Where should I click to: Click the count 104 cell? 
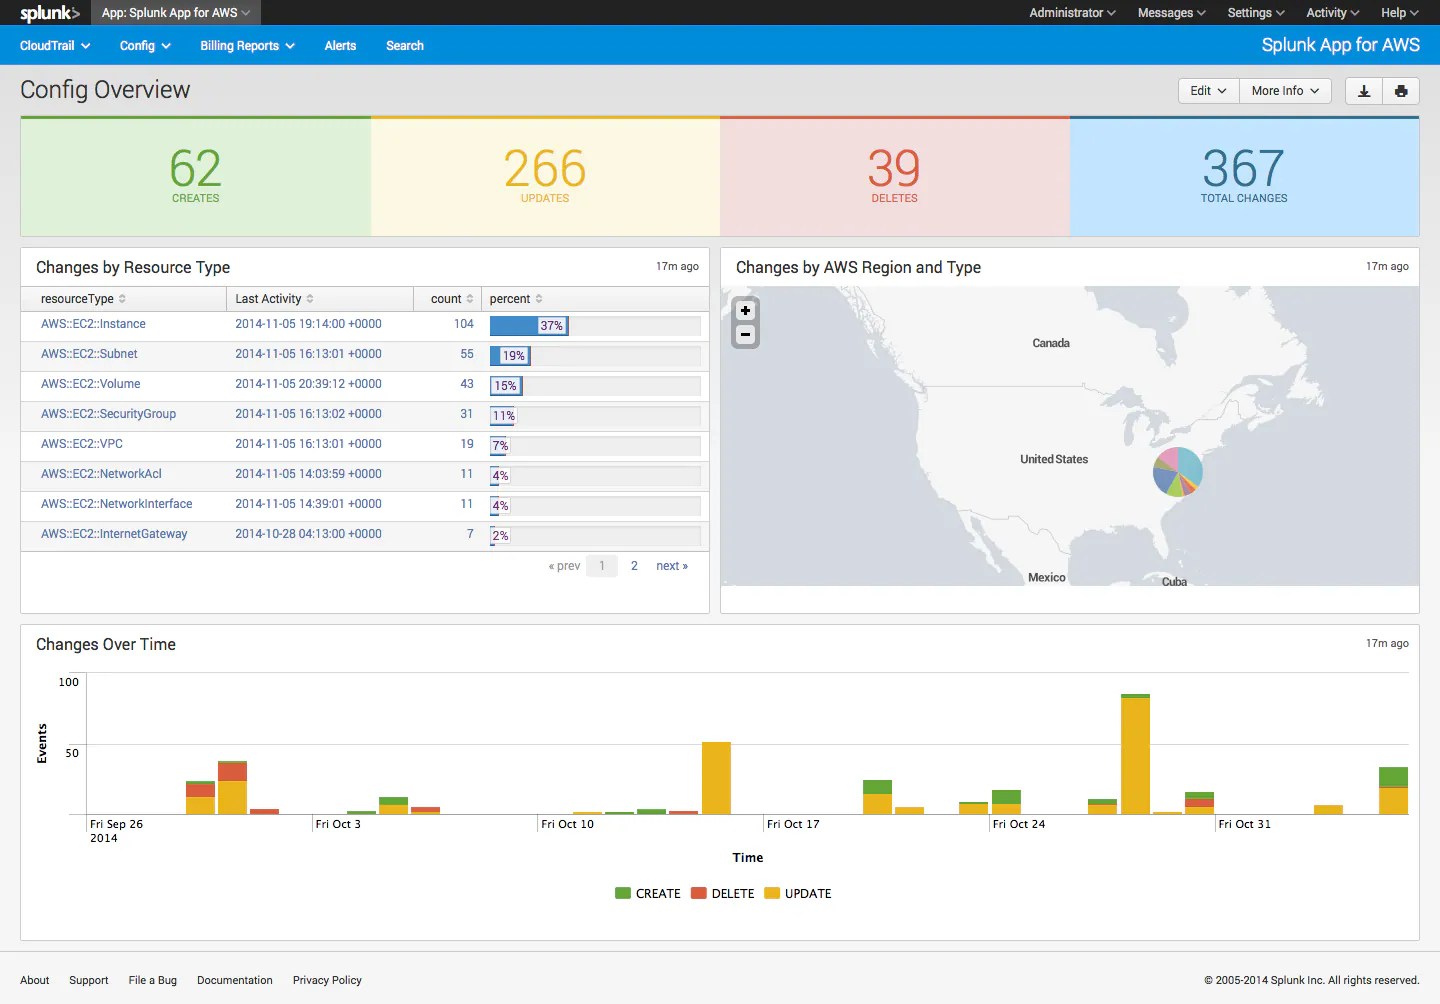pos(464,324)
